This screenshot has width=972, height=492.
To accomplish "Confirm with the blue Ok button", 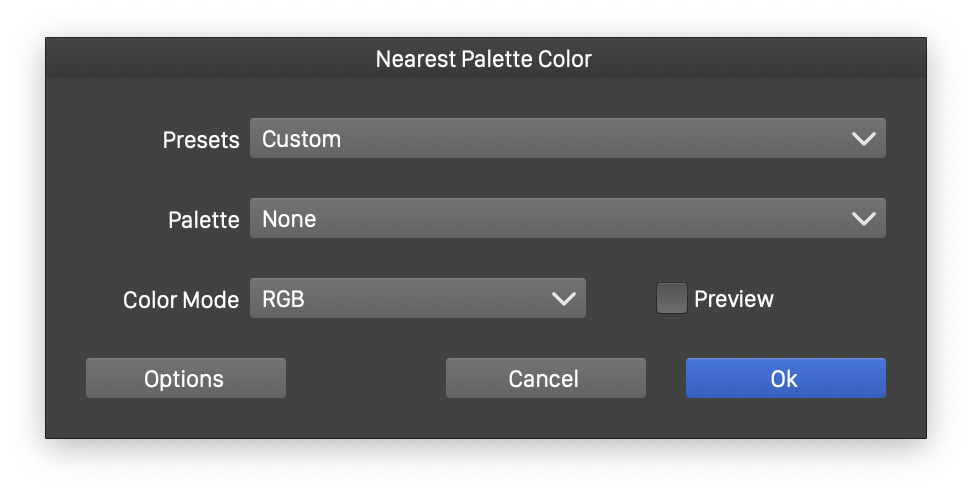I will pos(785,379).
